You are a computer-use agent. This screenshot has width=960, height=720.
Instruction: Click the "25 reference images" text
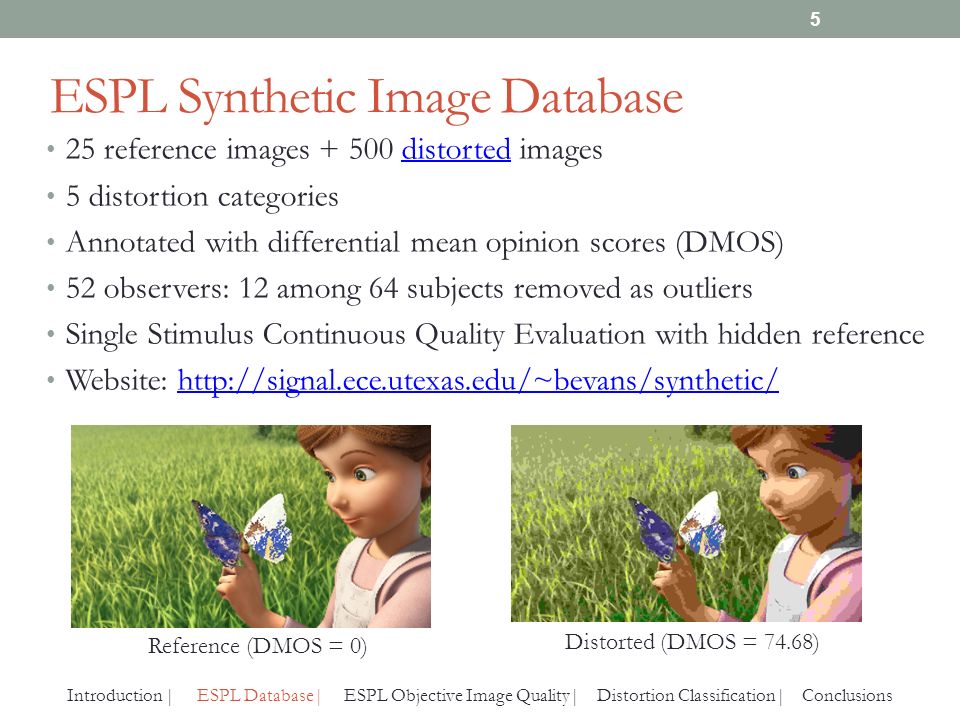(x=187, y=149)
